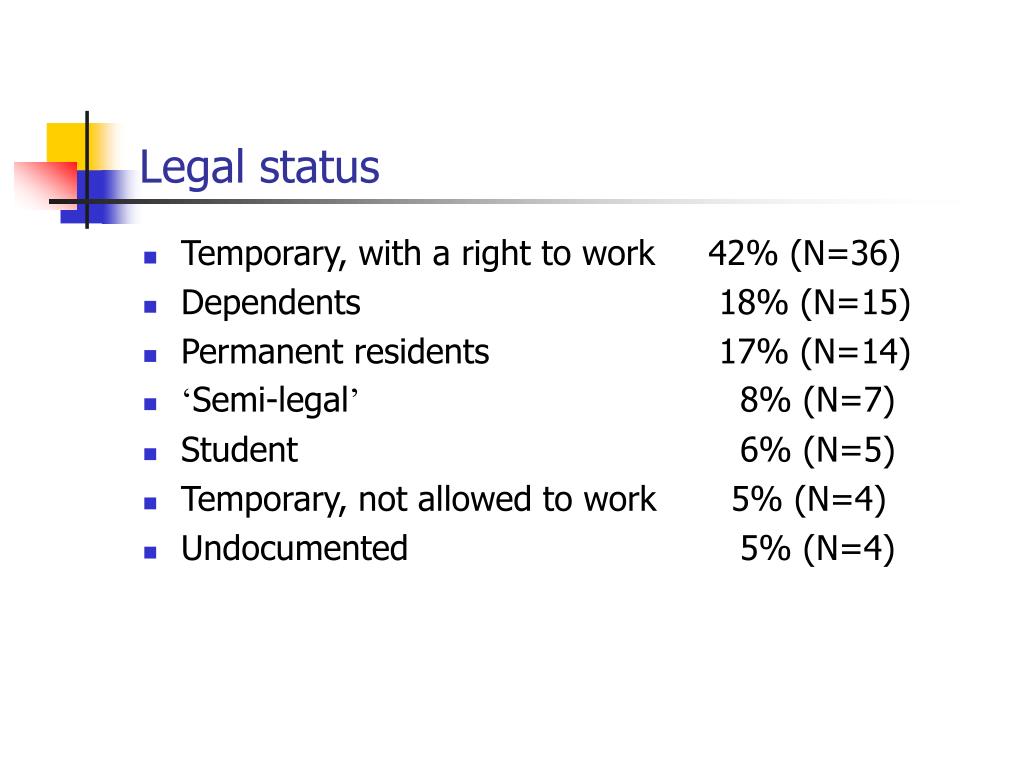
Task: Click the '6% (N=5)' value beside Student
Action: tap(817, 451)
